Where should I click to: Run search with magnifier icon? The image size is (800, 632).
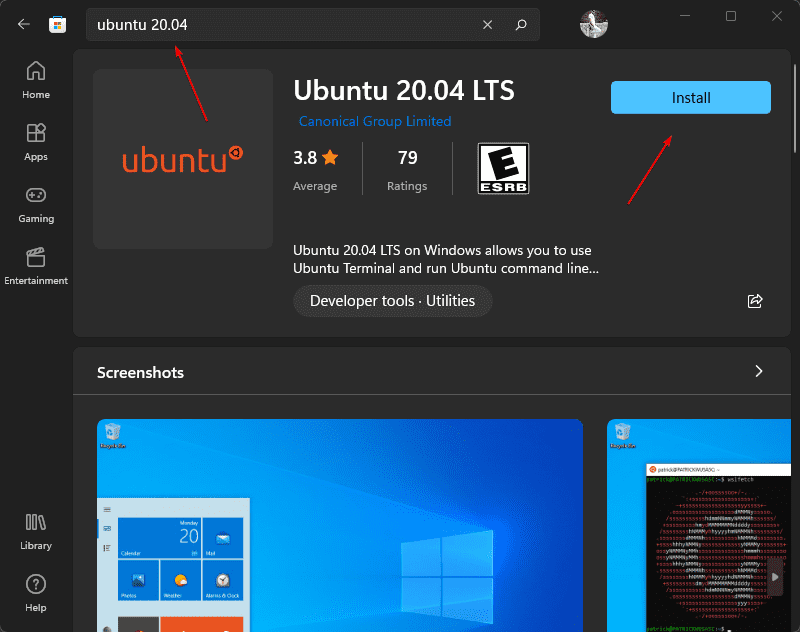521,24
